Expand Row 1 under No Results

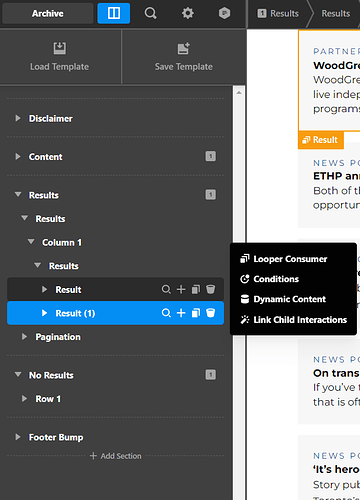point(24,399)
